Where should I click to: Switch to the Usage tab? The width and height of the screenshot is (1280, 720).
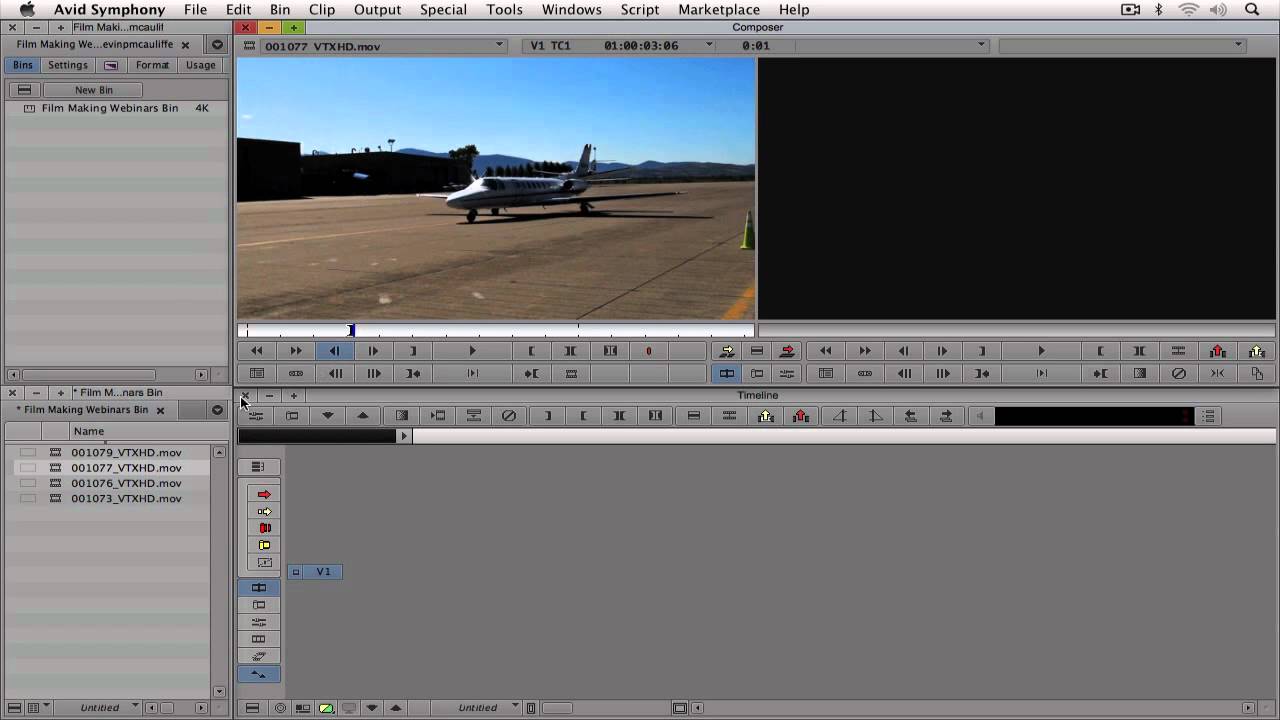click(x=200, y=65)
